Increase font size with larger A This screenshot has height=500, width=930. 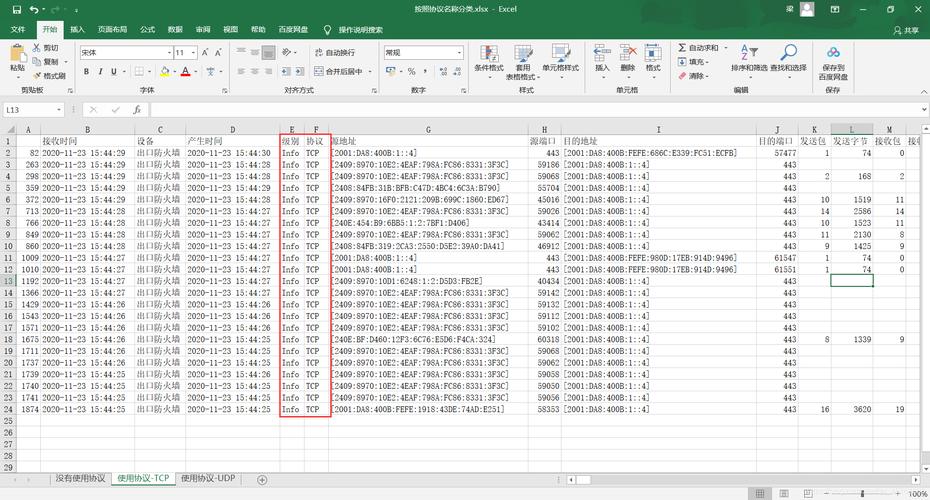click(x=205, y=53)
